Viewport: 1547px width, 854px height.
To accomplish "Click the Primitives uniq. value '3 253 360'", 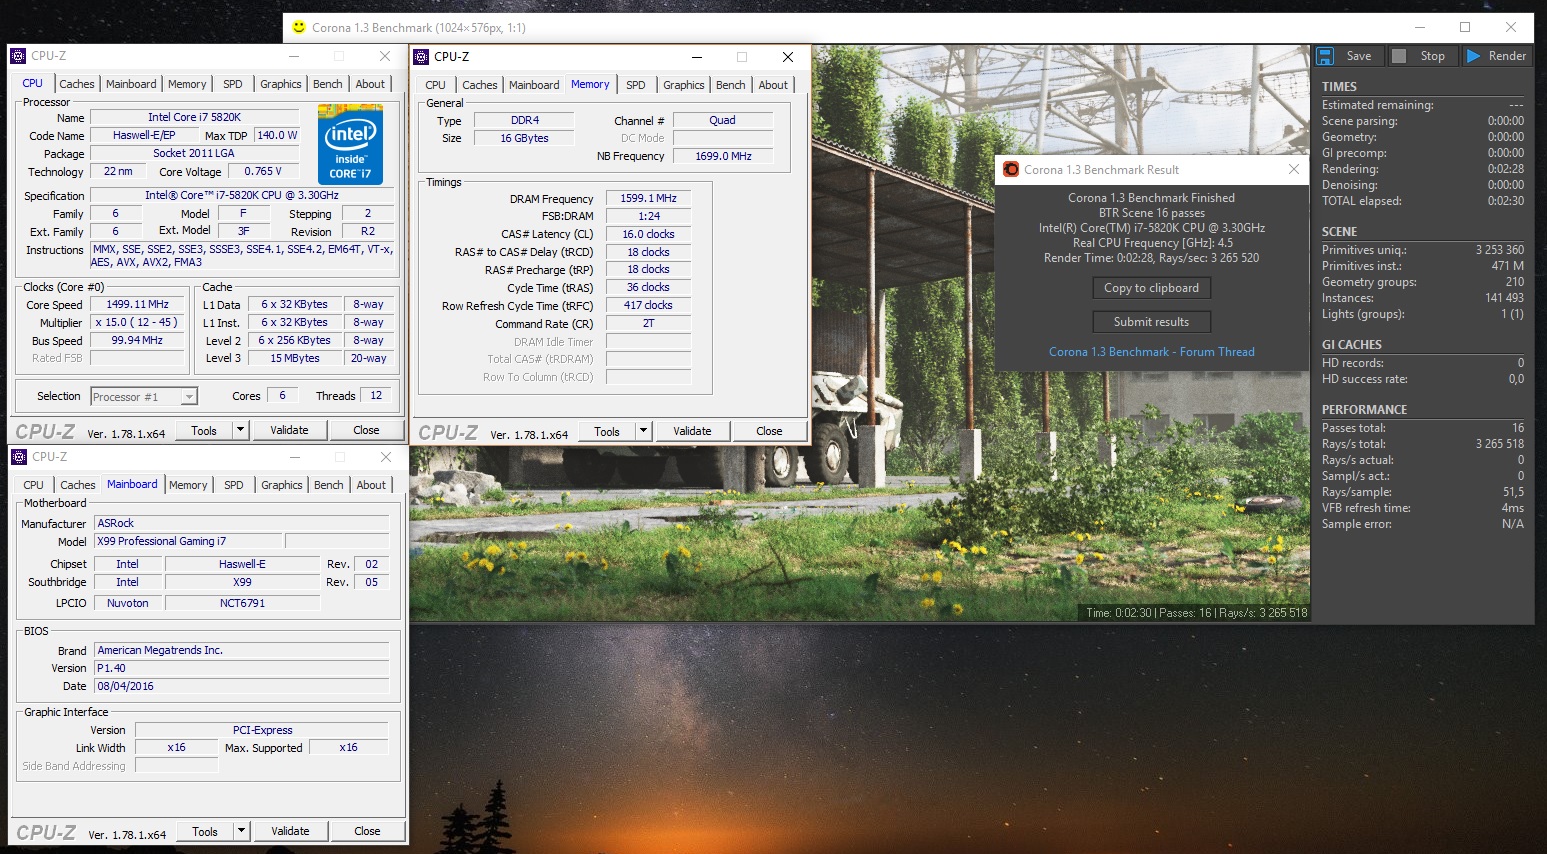I will [x=1500, y=250].
